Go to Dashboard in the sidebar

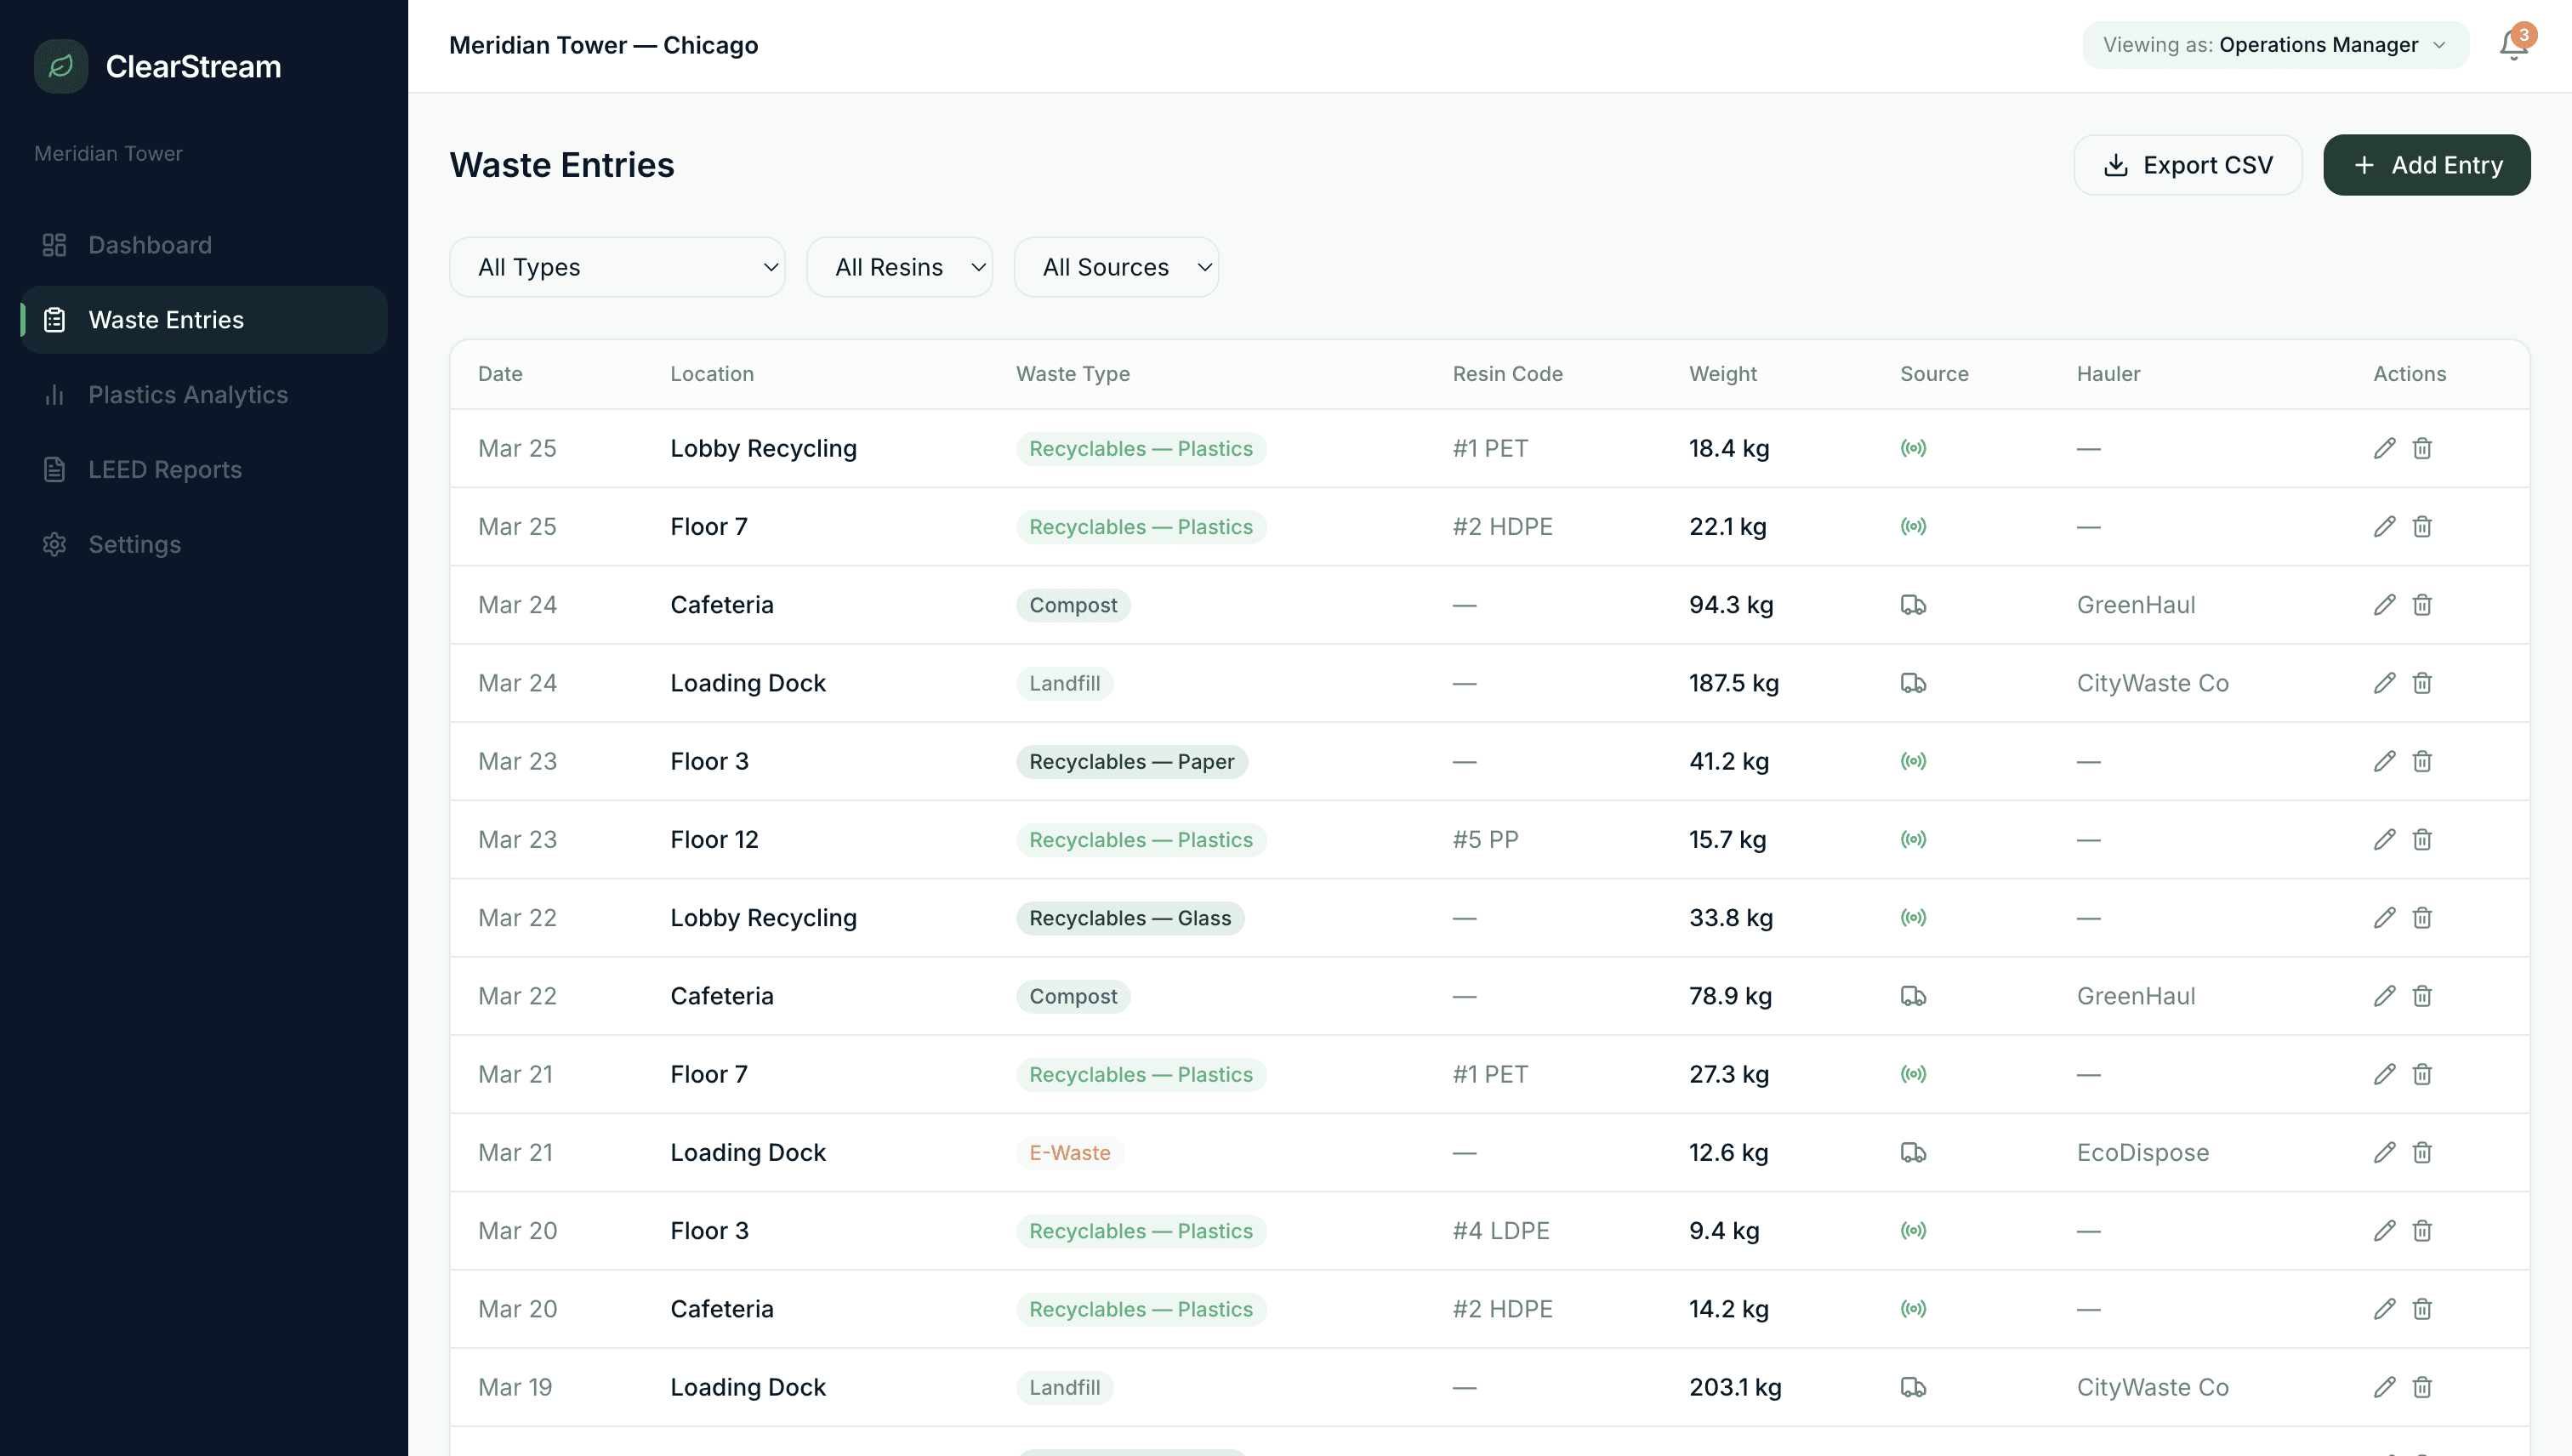pos(150,245)
